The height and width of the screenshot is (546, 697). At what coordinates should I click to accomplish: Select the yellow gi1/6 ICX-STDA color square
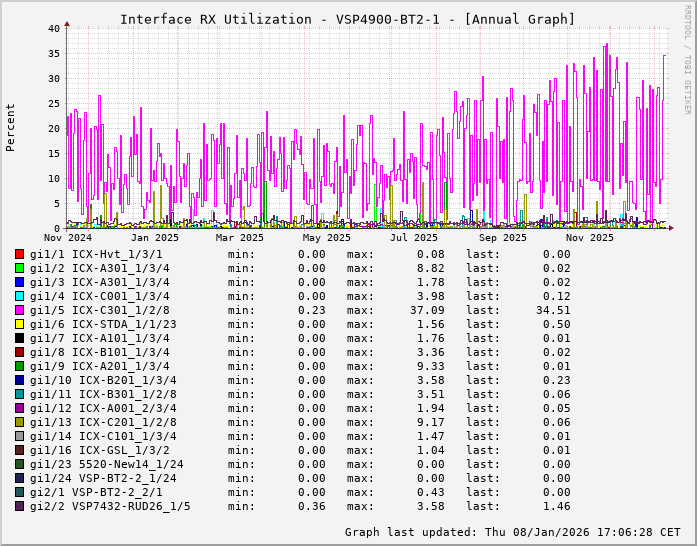coord(19,324)
